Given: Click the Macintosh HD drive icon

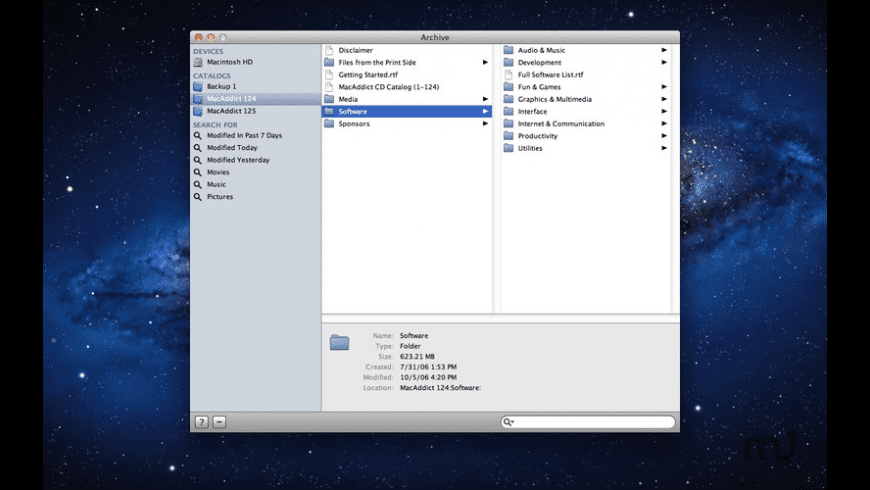Looking at the screenshot, I should pos(198,62).
